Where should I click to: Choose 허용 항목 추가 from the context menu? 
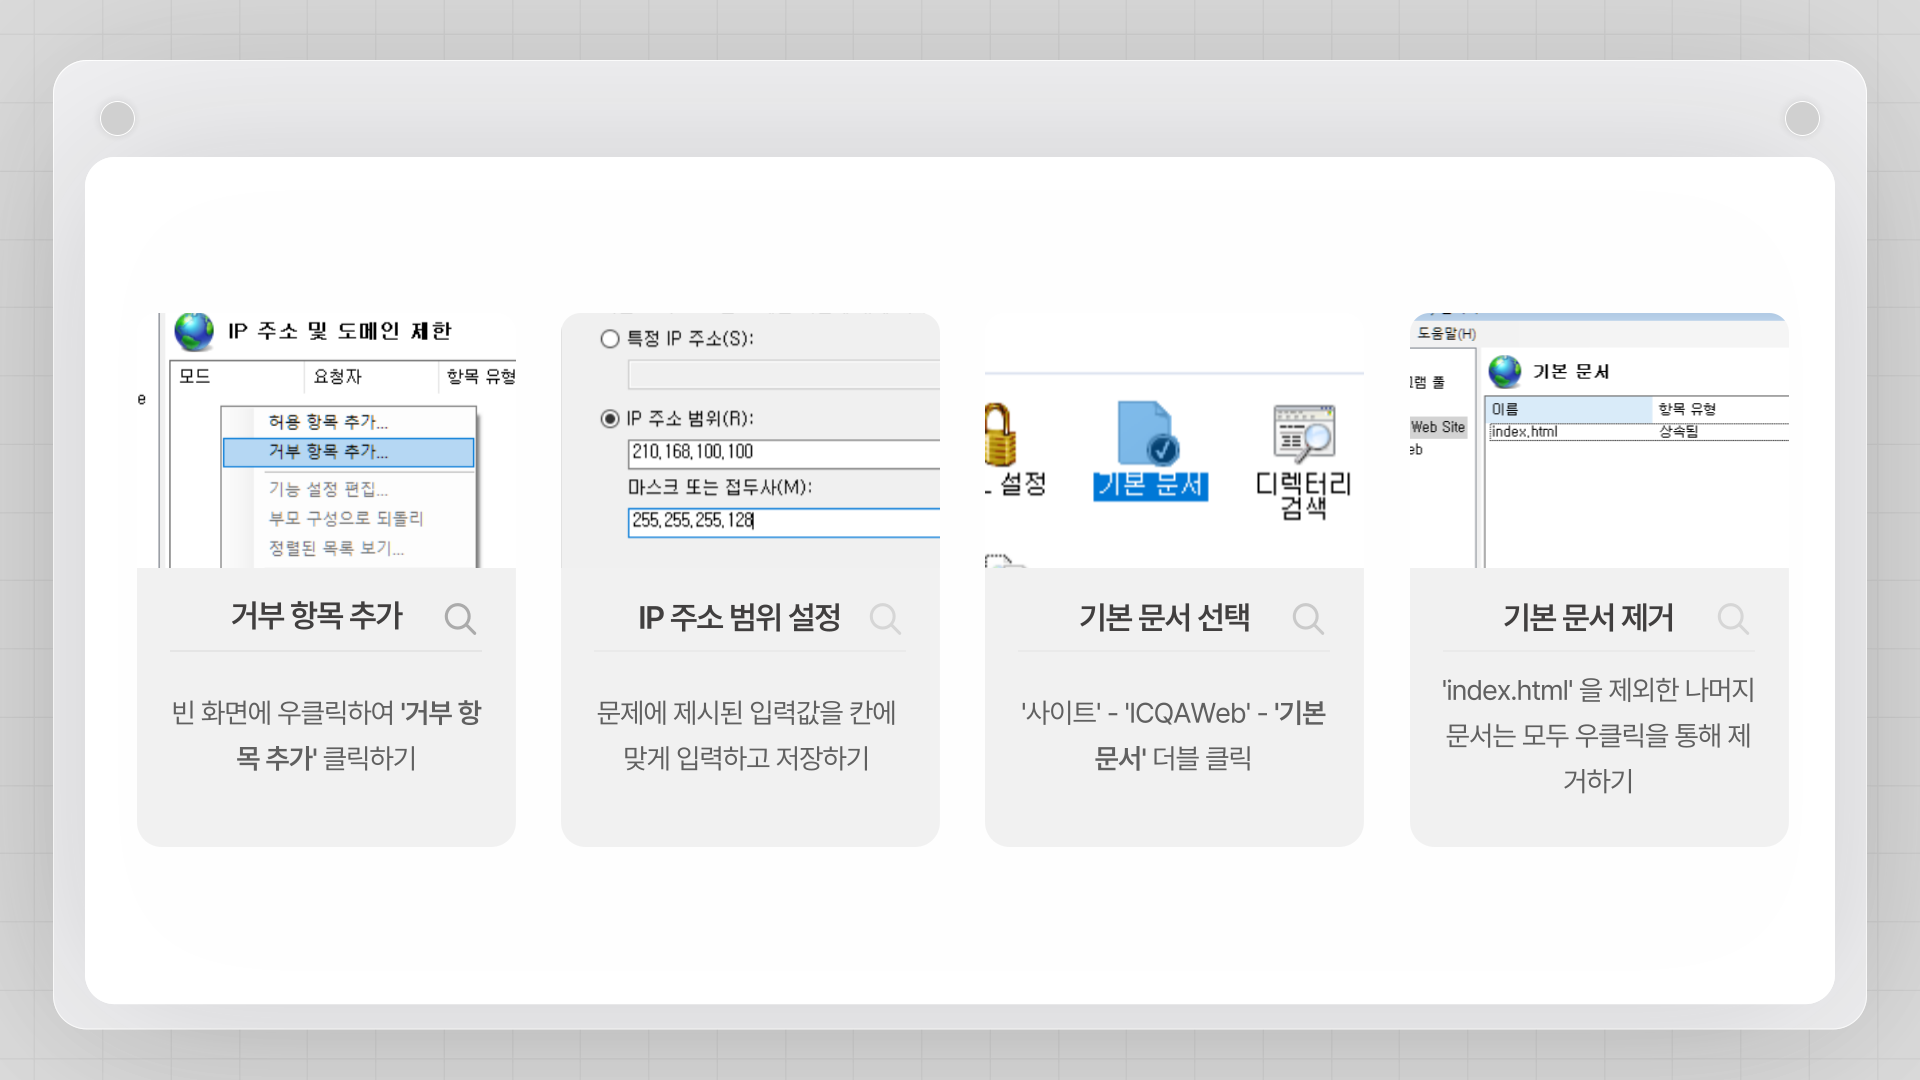point(328,422)
